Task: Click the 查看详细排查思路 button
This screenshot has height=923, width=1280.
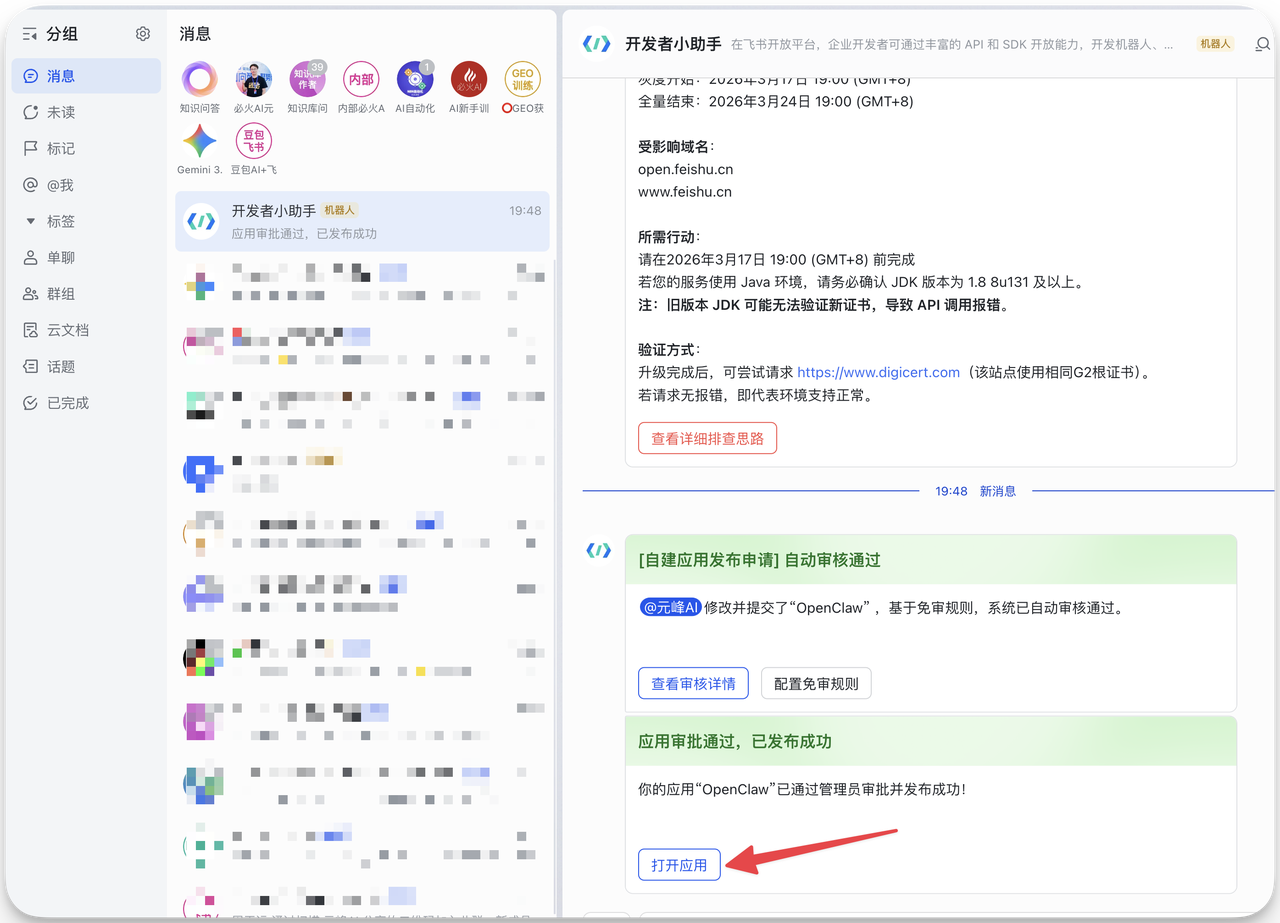Action: pyautogui.click(x=707, y=438)
